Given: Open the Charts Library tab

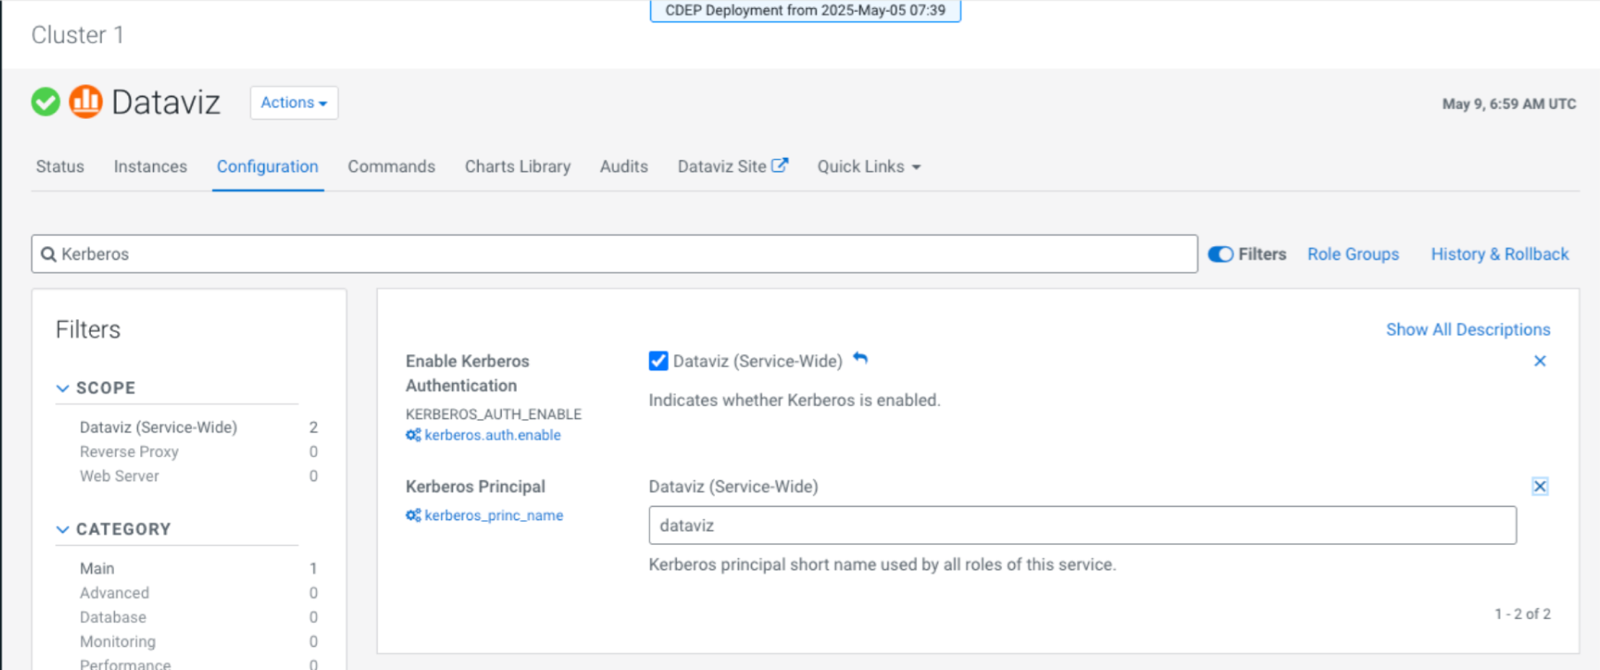Looking at the screenshot, I should point(517,167).
